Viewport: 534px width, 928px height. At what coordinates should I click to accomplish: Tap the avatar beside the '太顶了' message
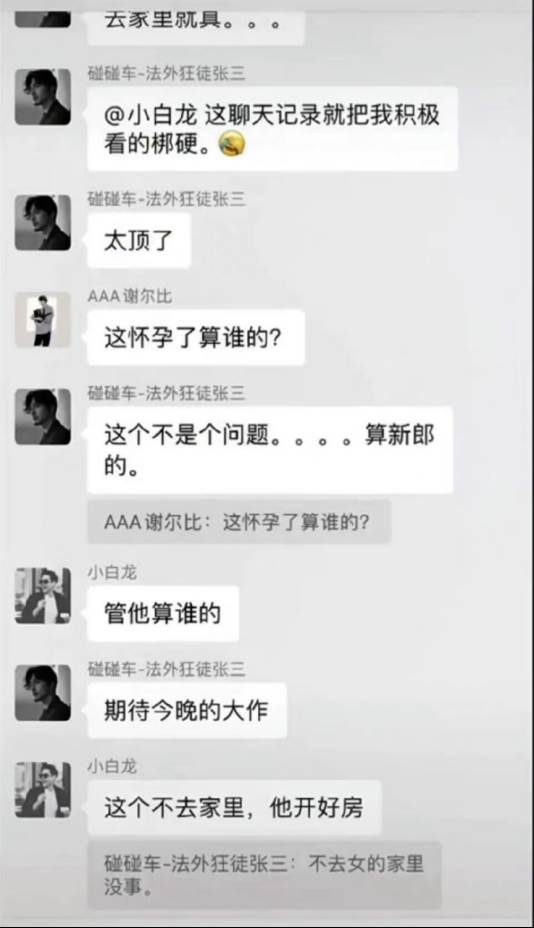pos(43,223)
